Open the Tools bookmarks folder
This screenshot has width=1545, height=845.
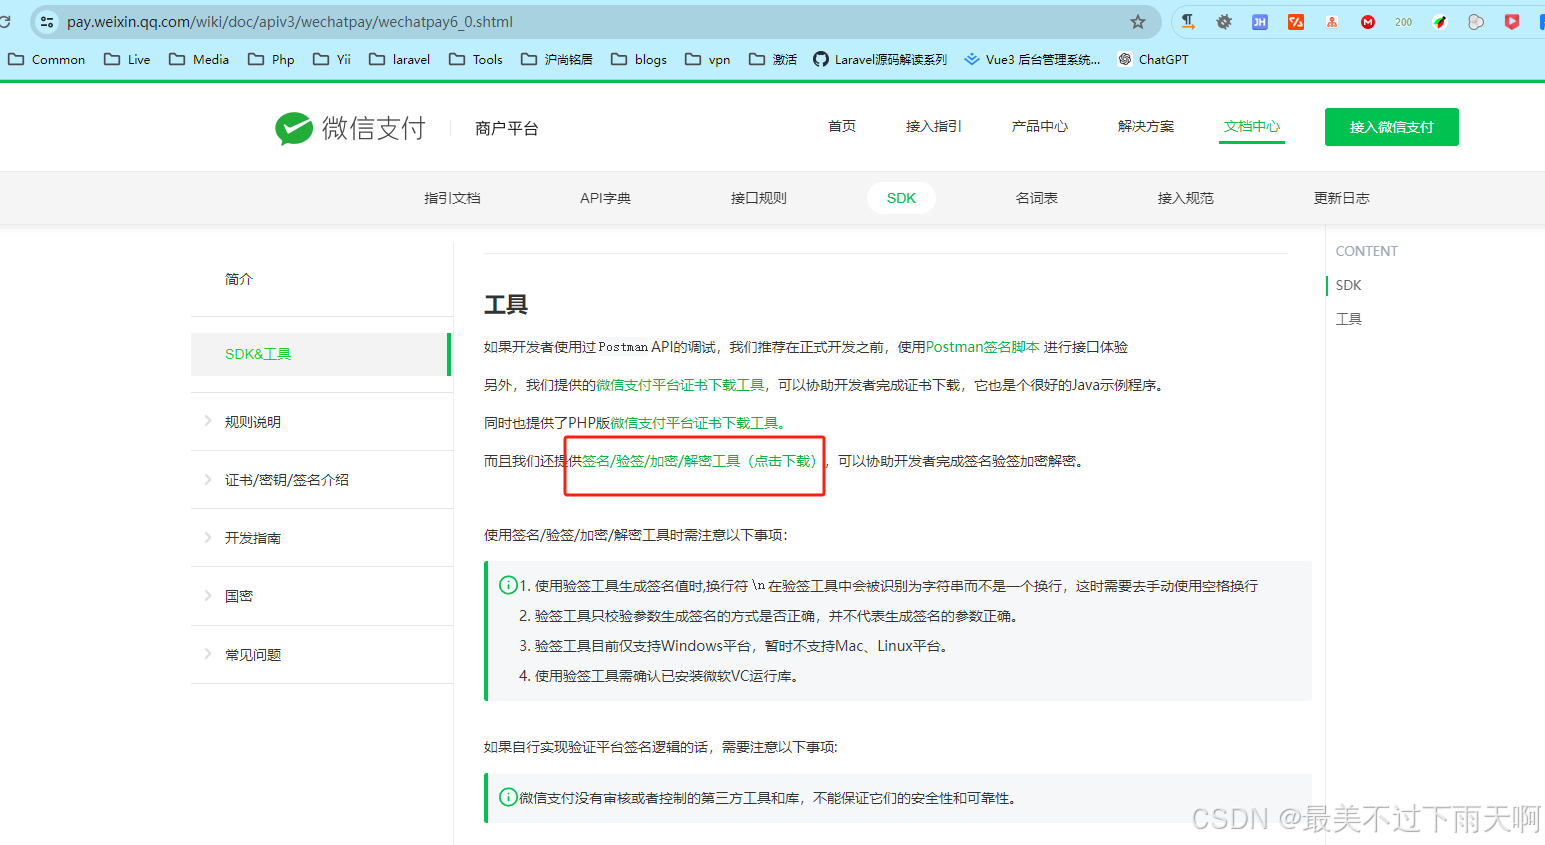tap(476, 60)
